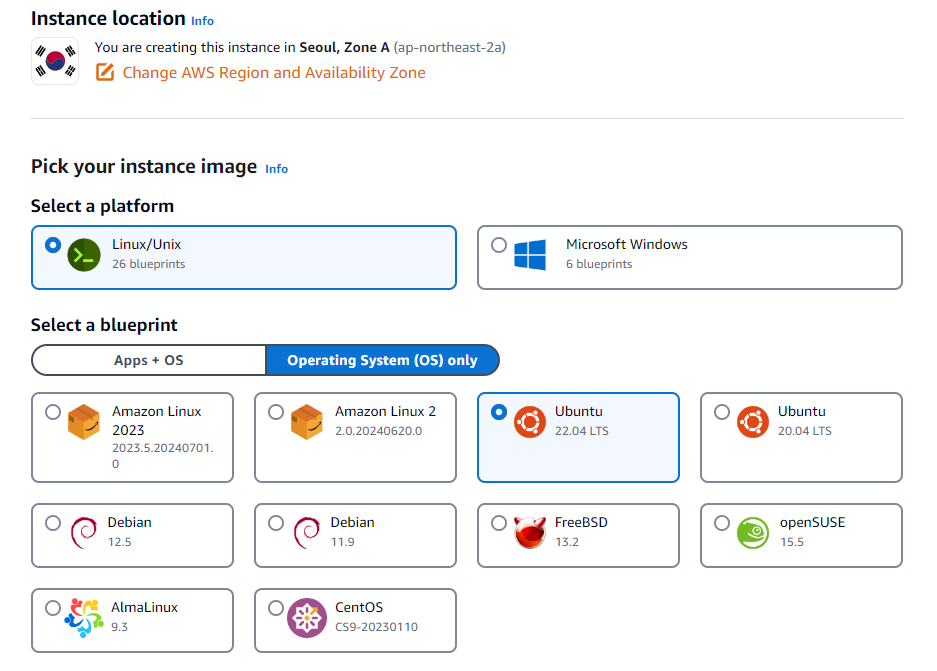This screenshot has height=671, width=937.
Task: Switch to the Apps + OS tab
Action: [x=149, y=360]
